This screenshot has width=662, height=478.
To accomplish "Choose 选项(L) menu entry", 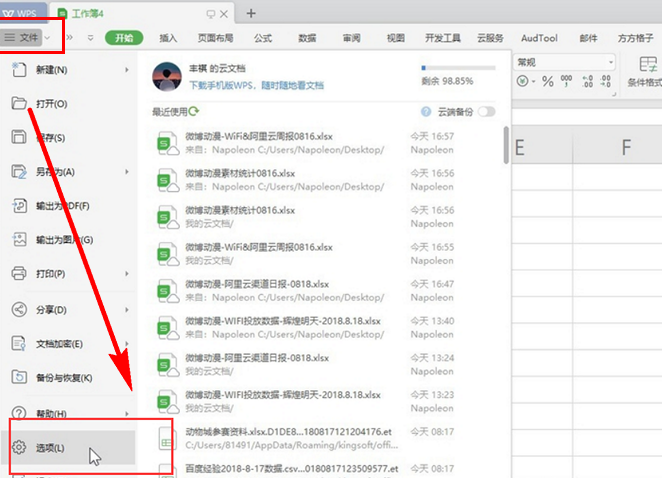I will click(68, 448).
